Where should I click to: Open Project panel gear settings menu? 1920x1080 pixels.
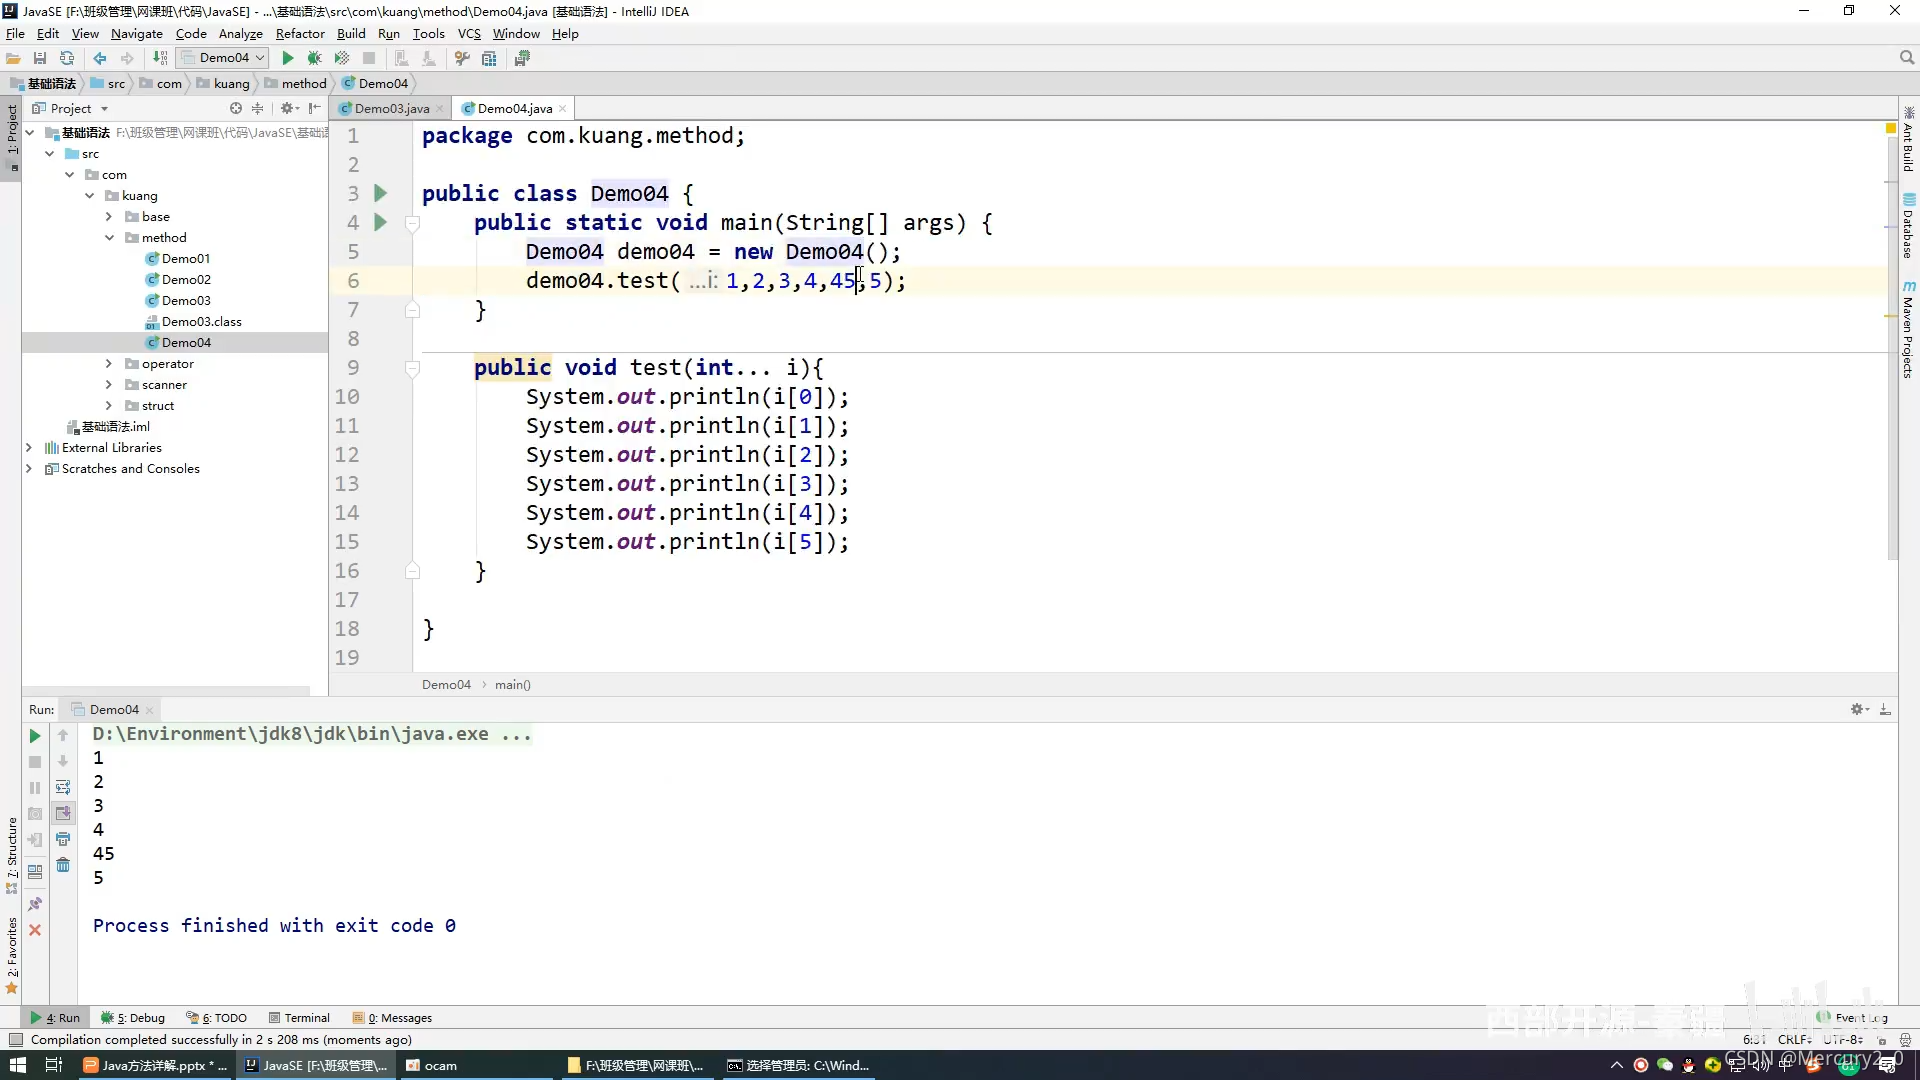289,108
